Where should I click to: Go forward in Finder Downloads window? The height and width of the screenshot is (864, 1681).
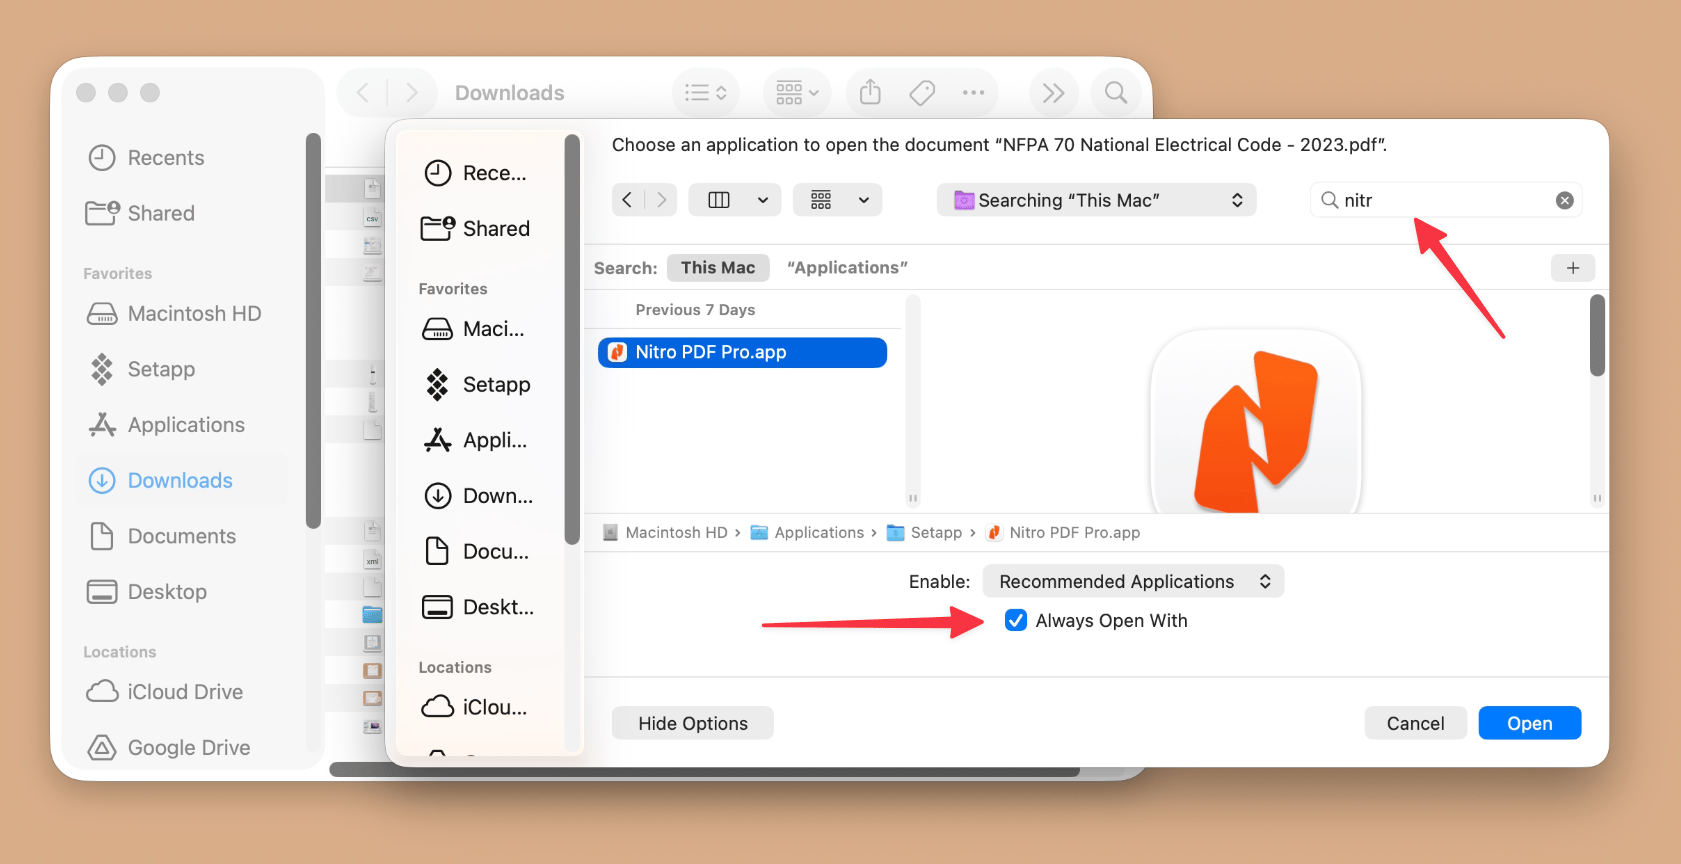tap(411, 93)
